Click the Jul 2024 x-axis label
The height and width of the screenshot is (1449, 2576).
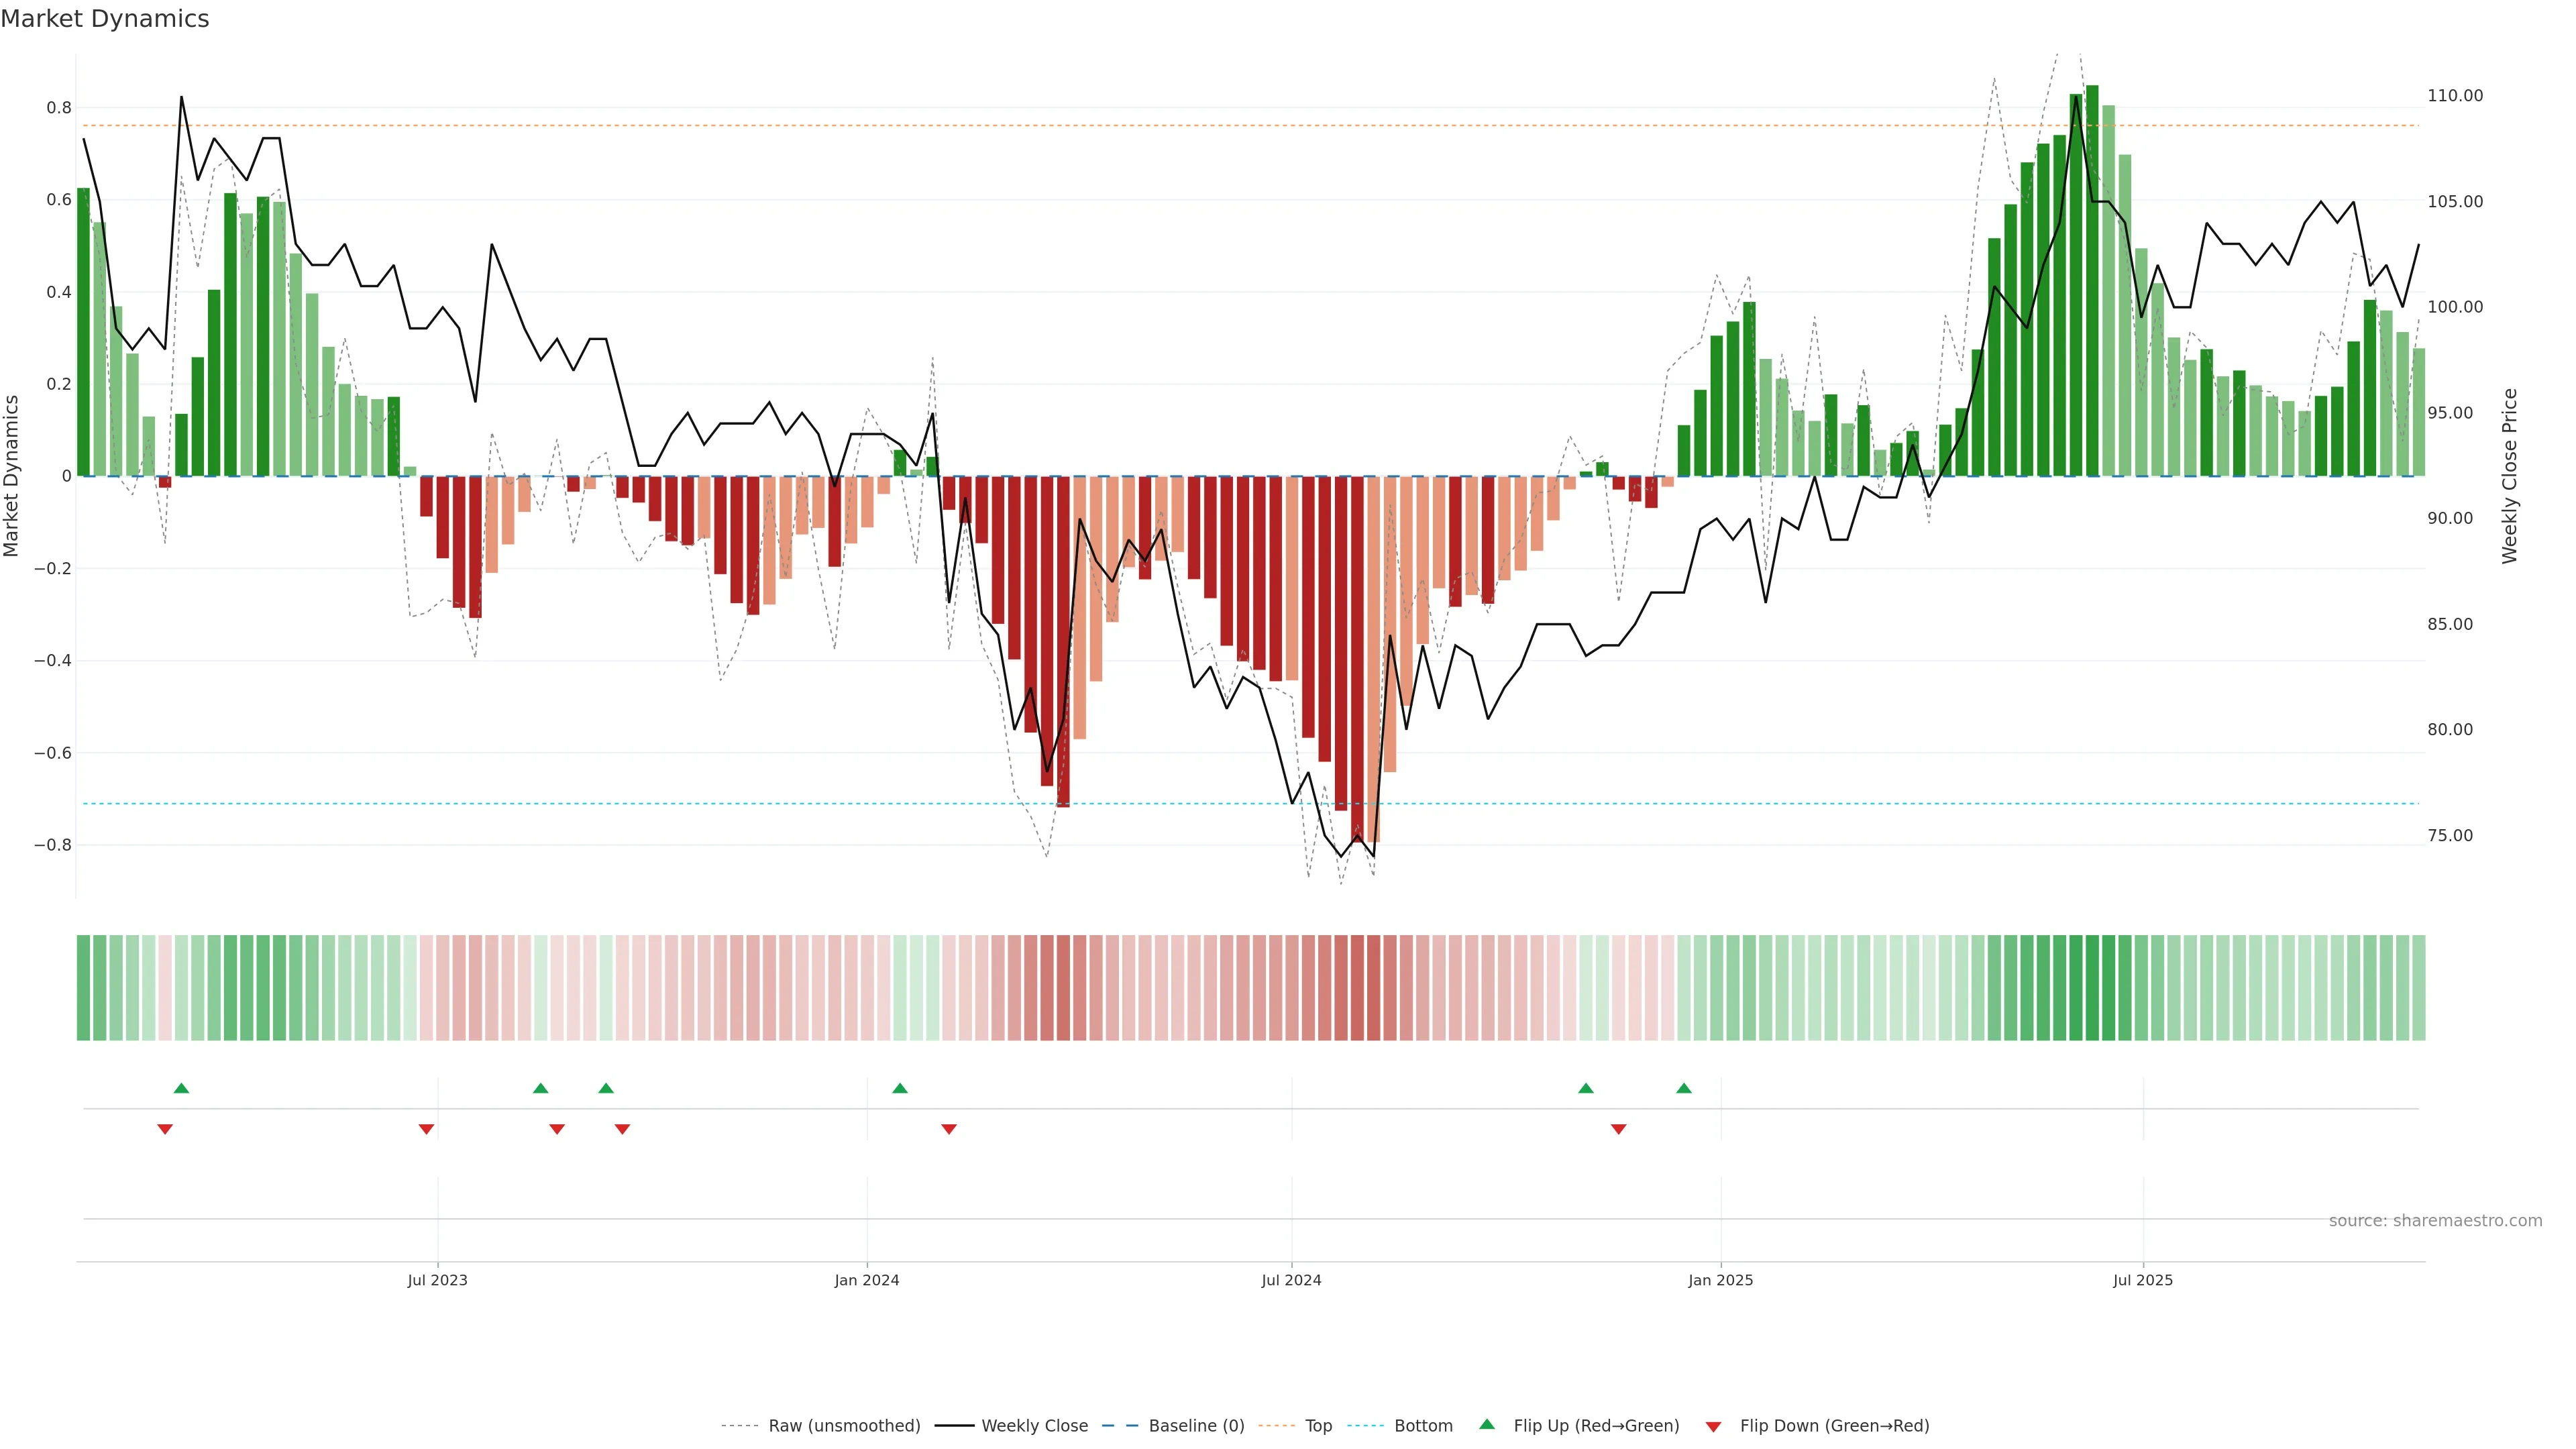point(1291,1280)
